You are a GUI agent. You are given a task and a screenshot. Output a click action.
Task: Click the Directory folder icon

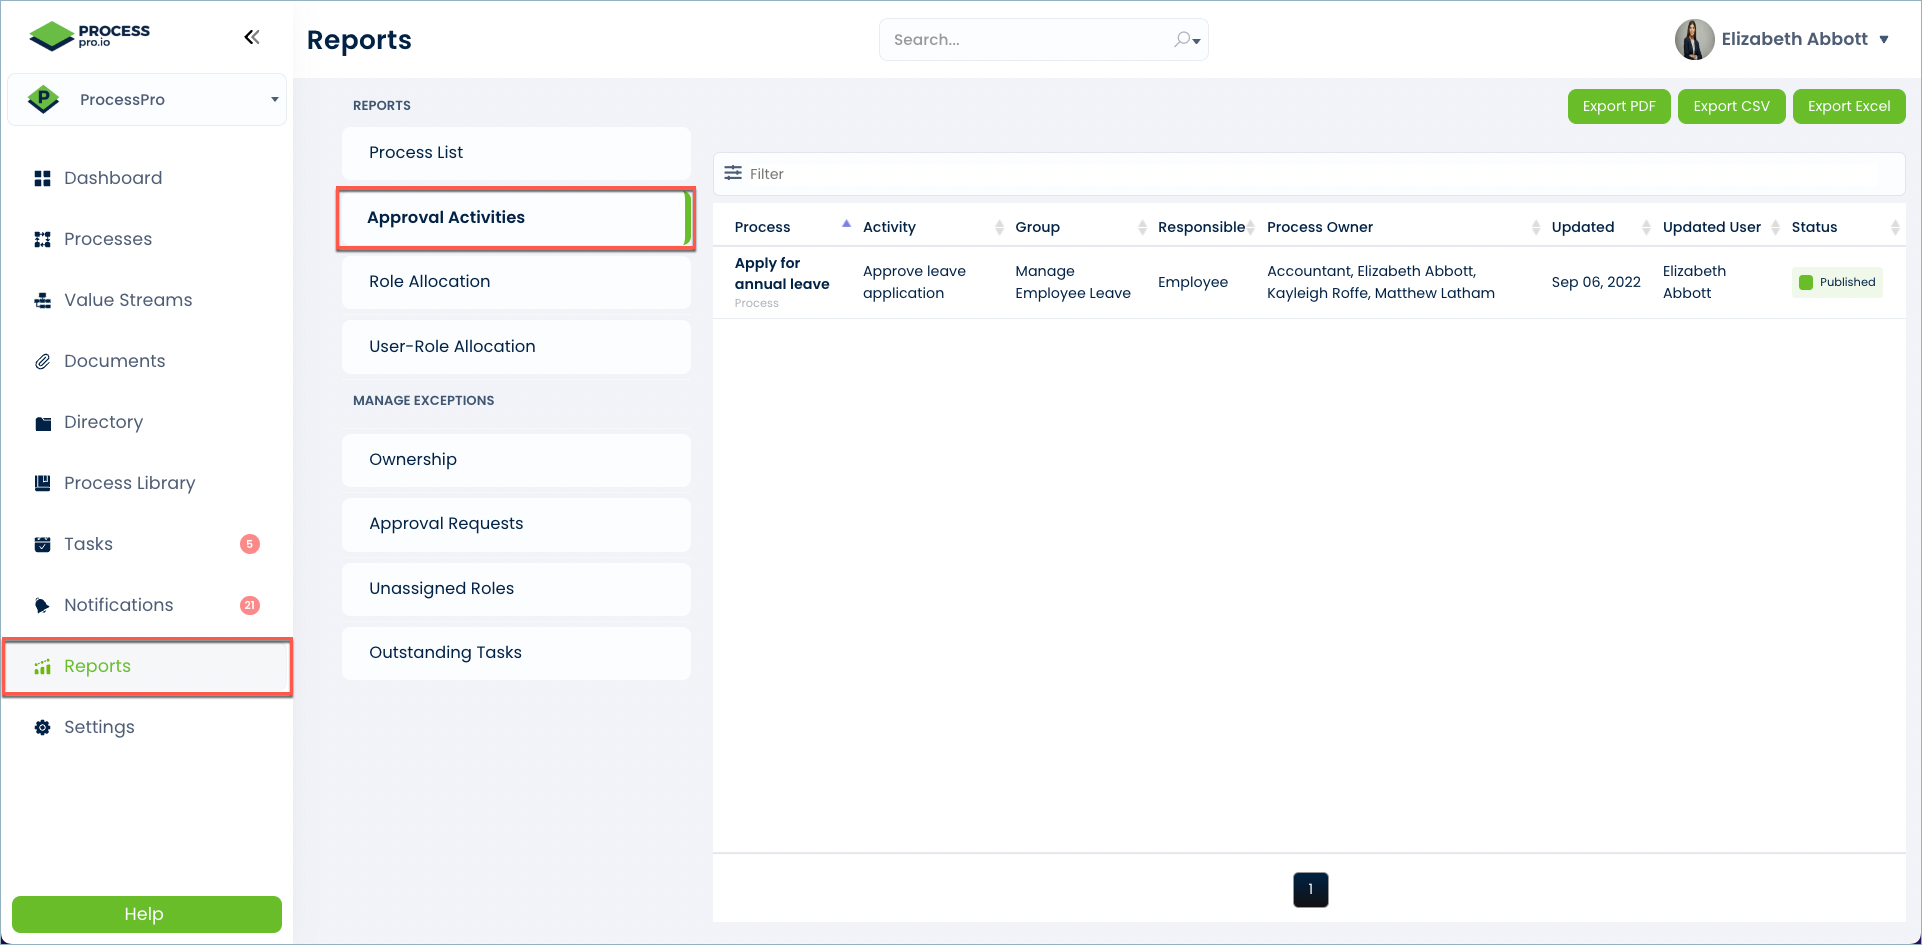point(42,423)
